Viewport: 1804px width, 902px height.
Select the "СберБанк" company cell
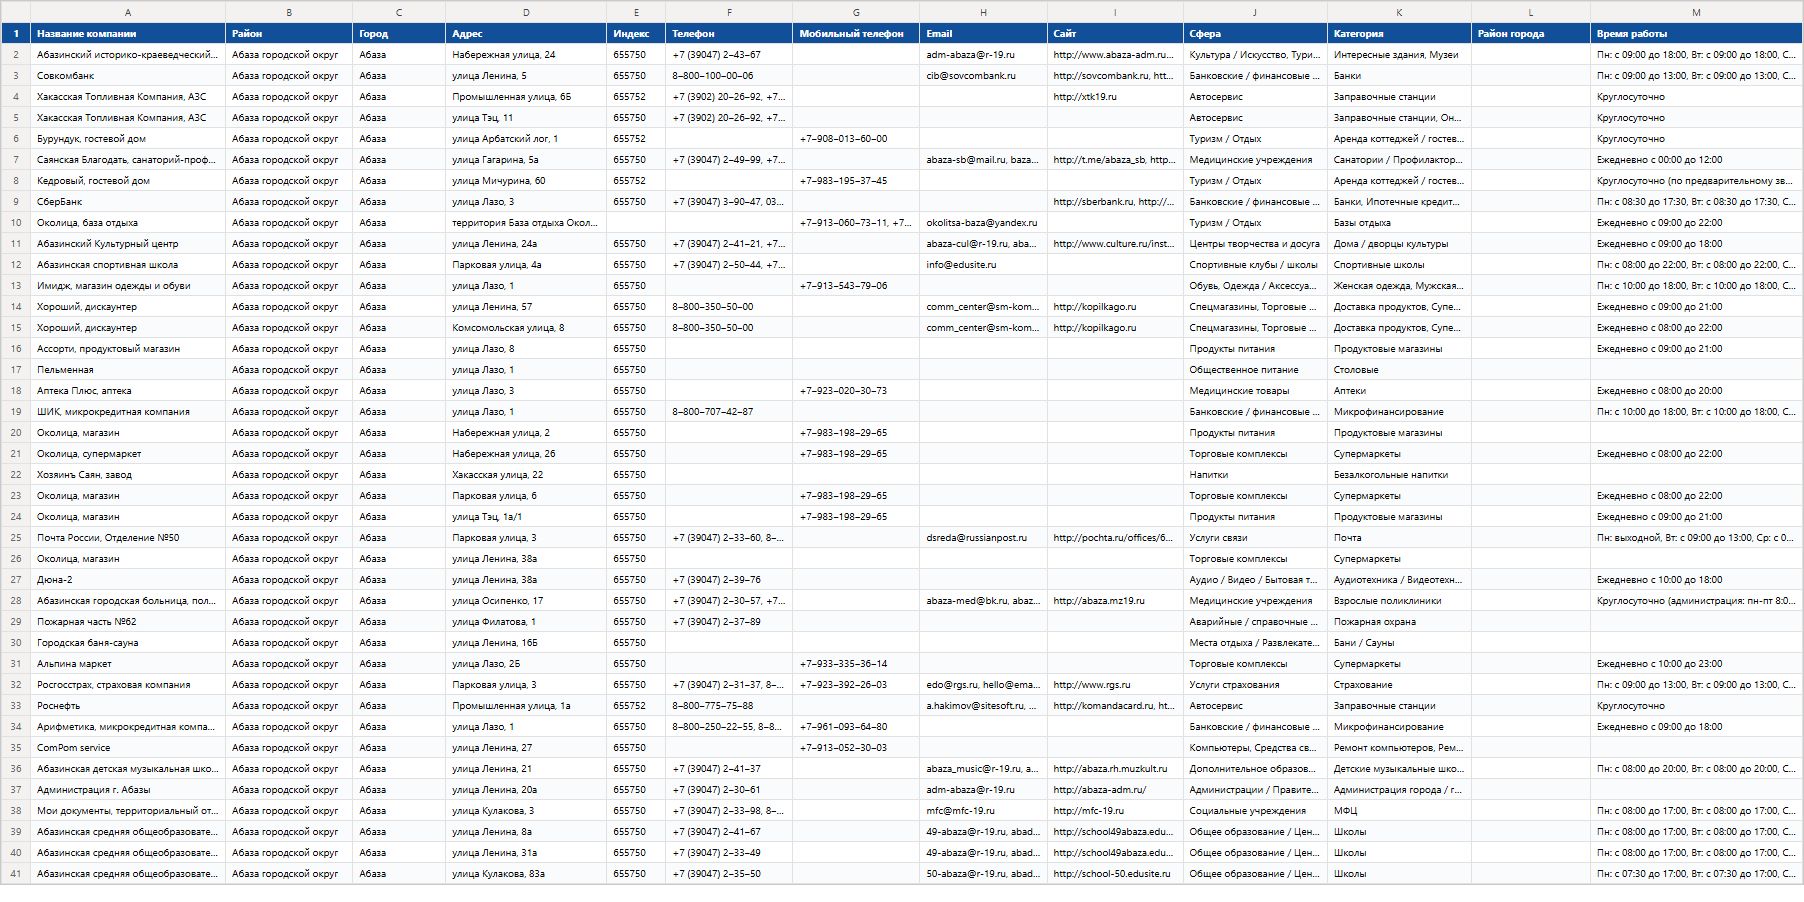(x=128, y=202)
